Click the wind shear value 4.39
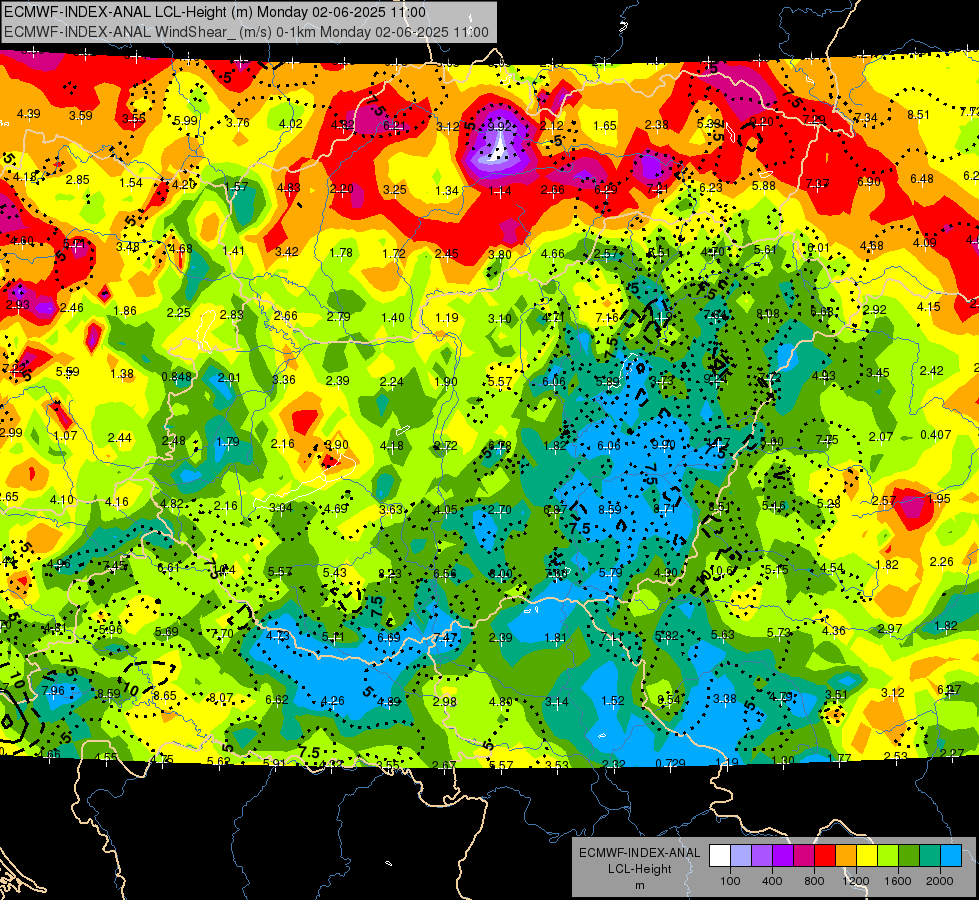Image resolution: width=979 pixels, height=900 pixels. (x=29, y=114)
